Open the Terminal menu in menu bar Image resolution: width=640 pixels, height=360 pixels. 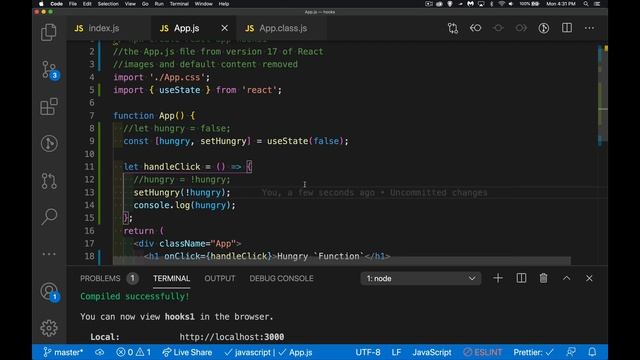(x=179, y=4)
